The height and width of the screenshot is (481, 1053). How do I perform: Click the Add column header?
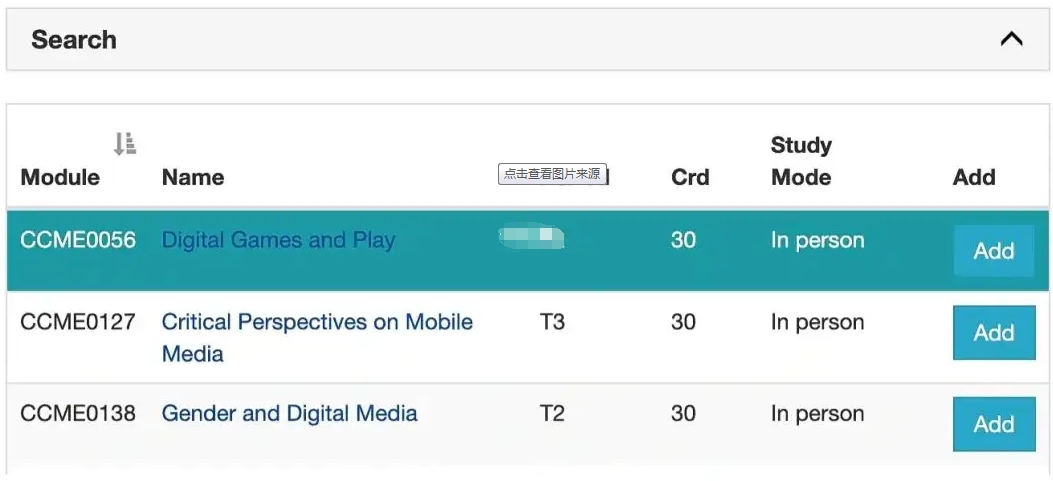(x=974, y=177)
